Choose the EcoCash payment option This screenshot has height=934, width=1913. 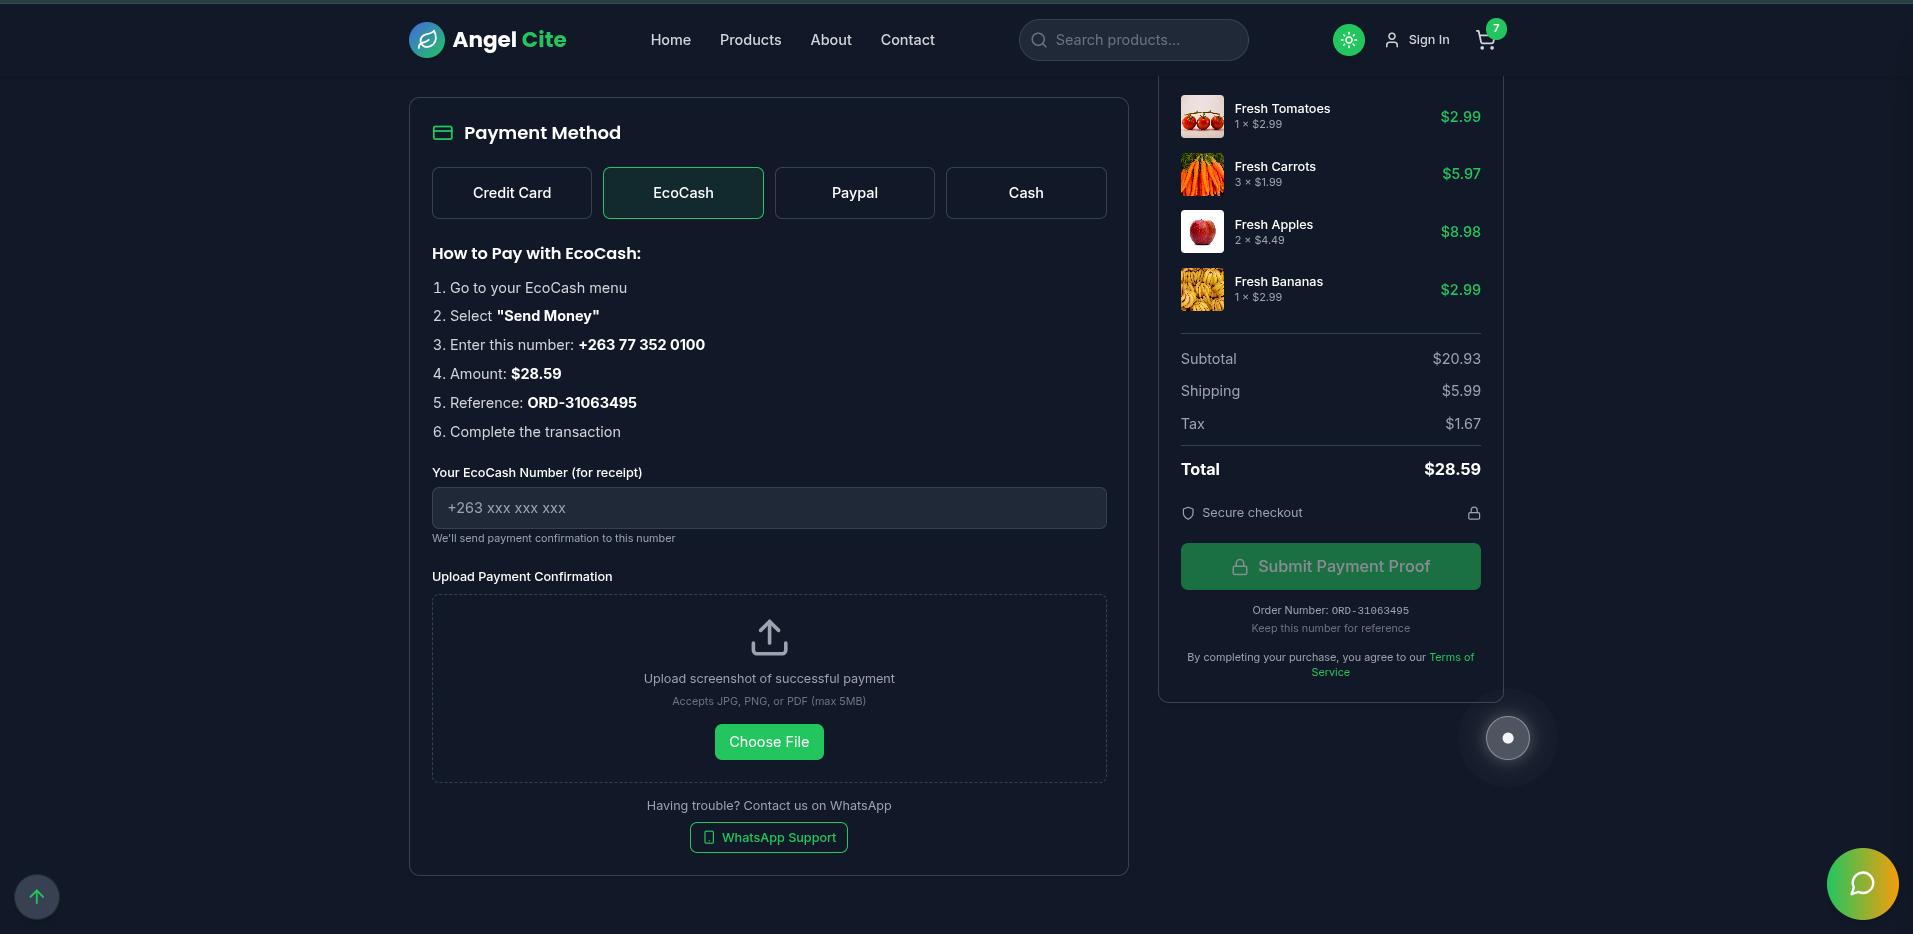(x=683, y=193)
